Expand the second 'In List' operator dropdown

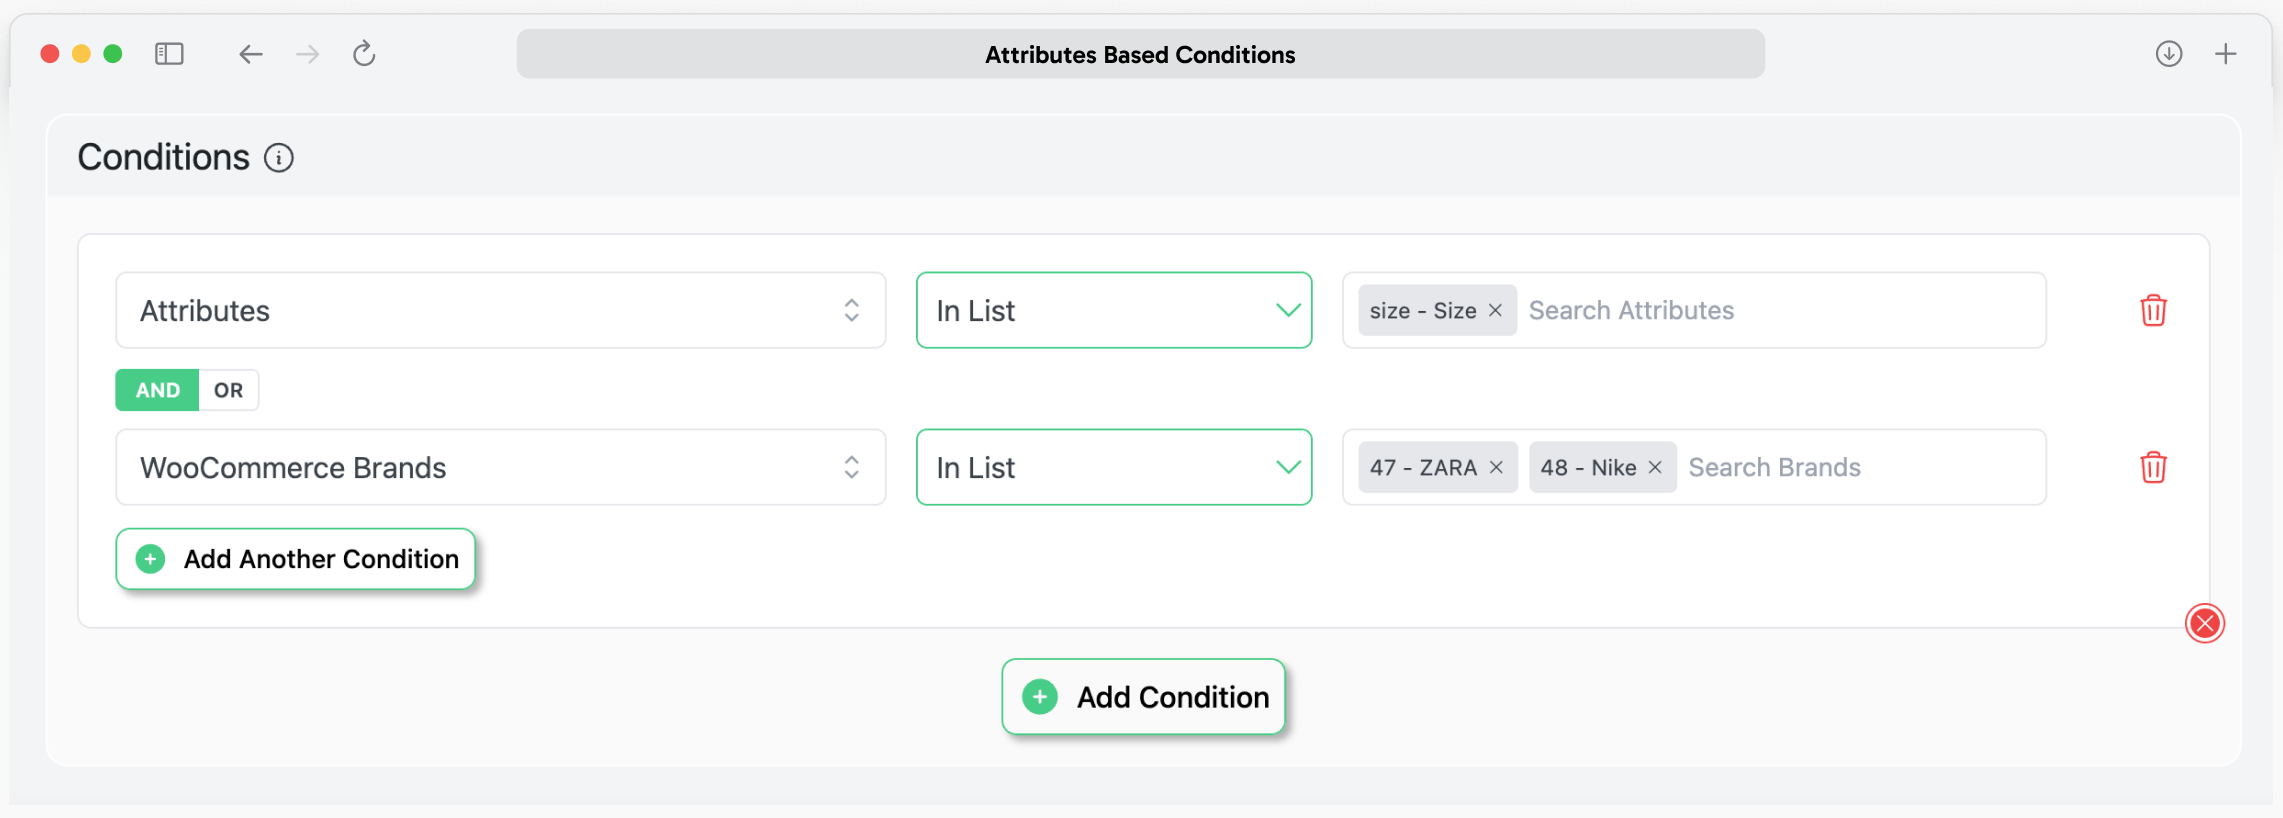[x=1113, y=467]
